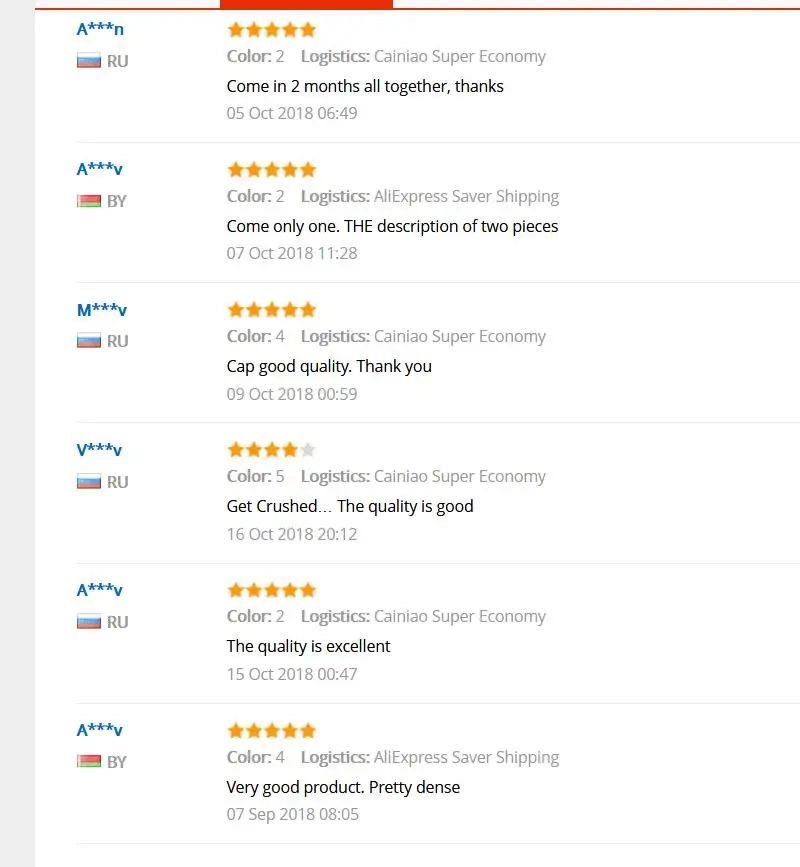Click the Russian flag next to M***v
This screenshot has width=800, height=867.
point(89,341)
